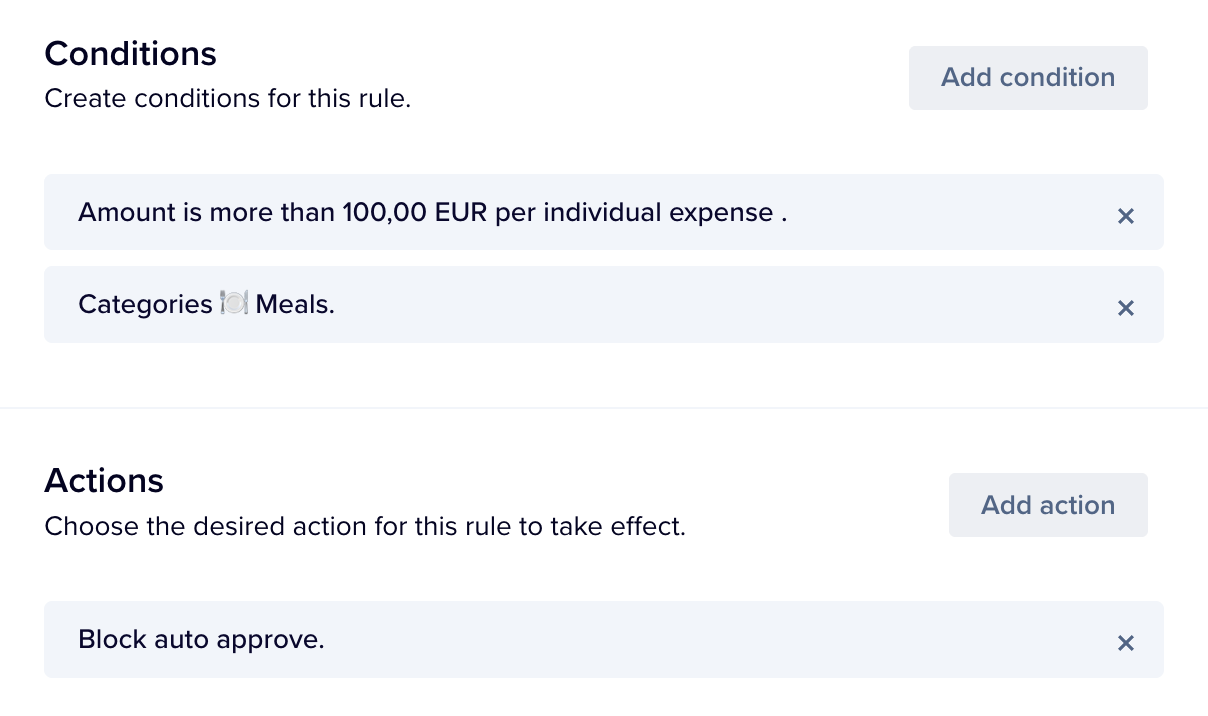Click the Conditions section heading

[x=130, y=53]
